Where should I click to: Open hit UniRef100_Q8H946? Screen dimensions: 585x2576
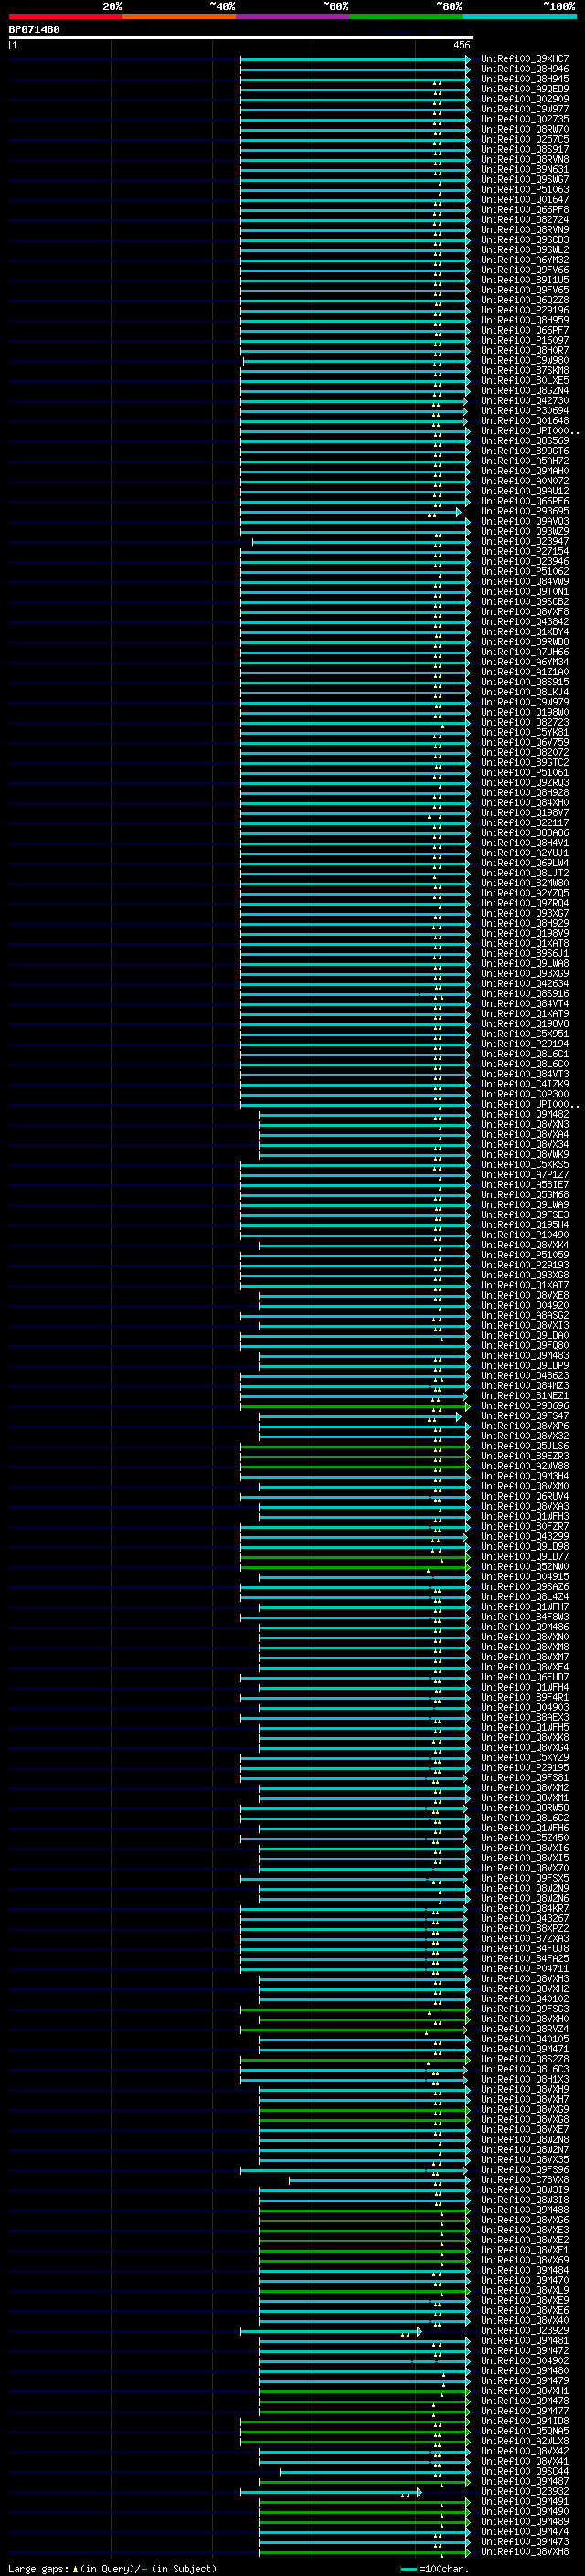(x=525, y=69)
